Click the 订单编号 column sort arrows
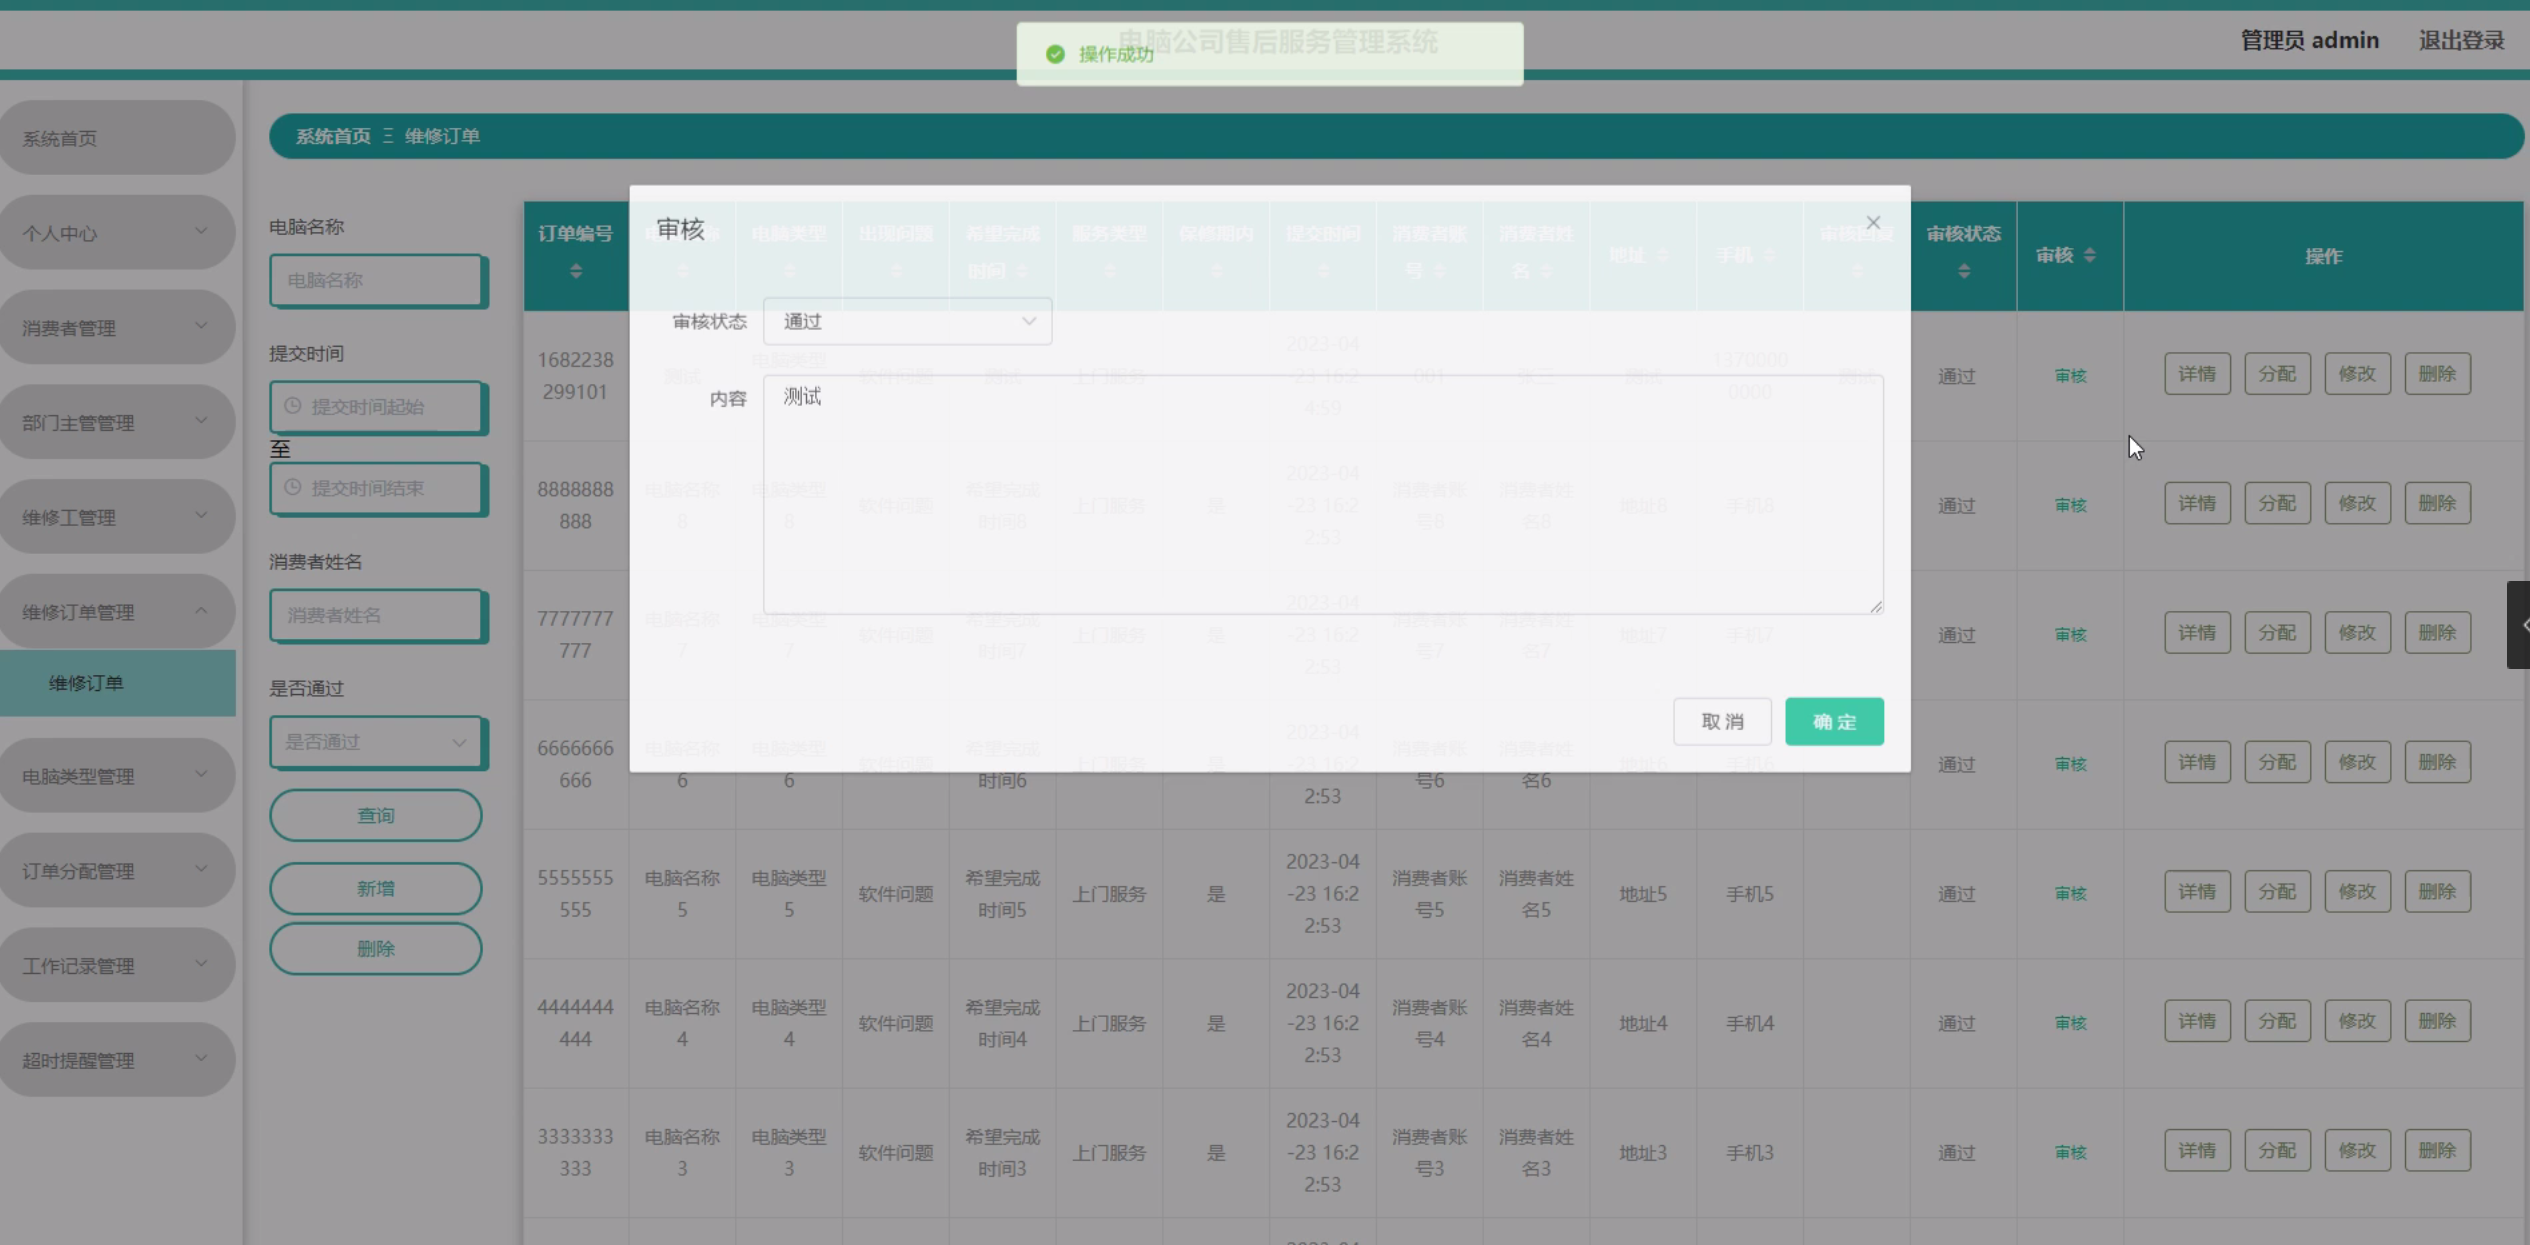 (x=576, y=271)
